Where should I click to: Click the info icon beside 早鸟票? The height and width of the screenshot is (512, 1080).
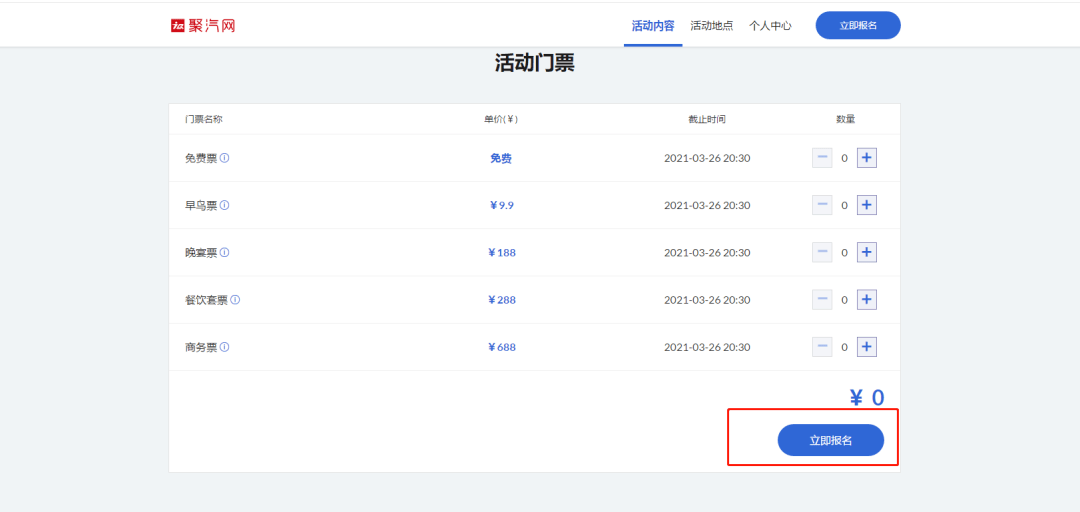click(x=225, y=205)
